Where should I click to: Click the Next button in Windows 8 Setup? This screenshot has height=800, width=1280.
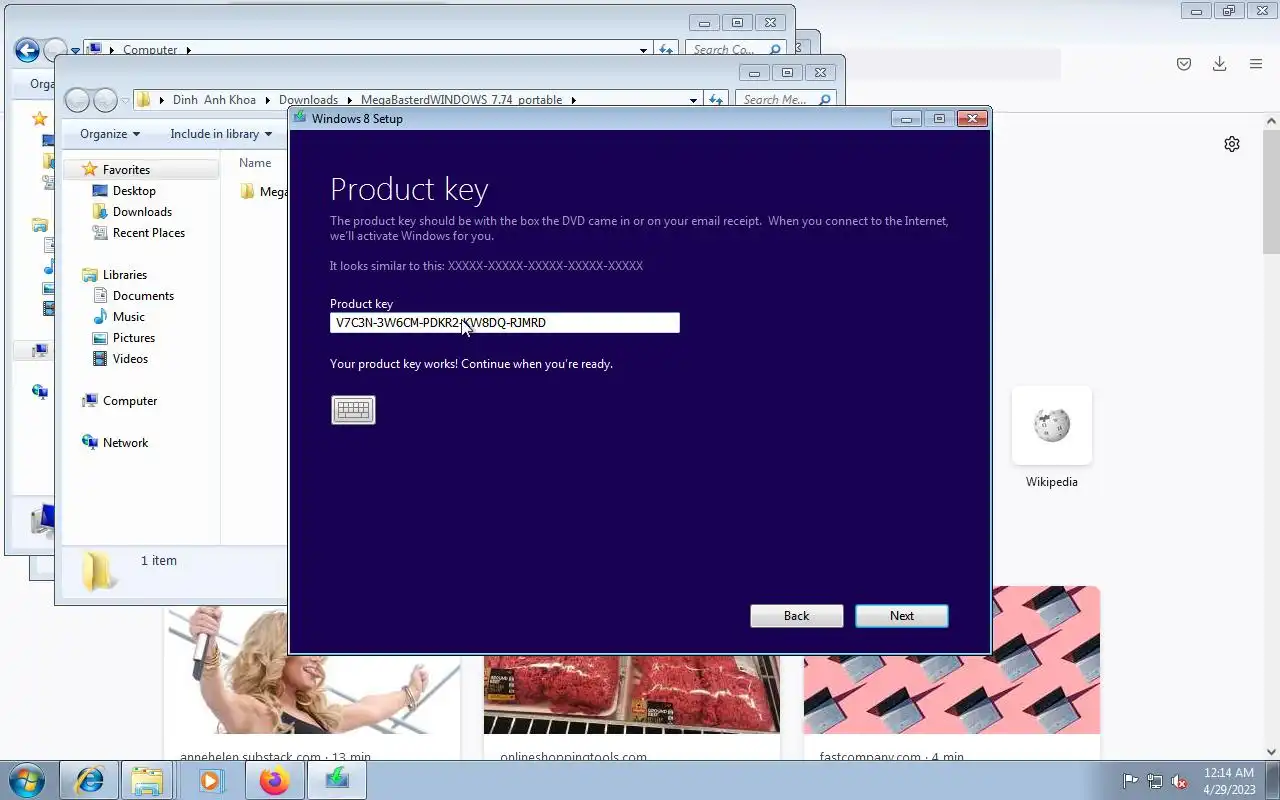[x=902, y=616]
